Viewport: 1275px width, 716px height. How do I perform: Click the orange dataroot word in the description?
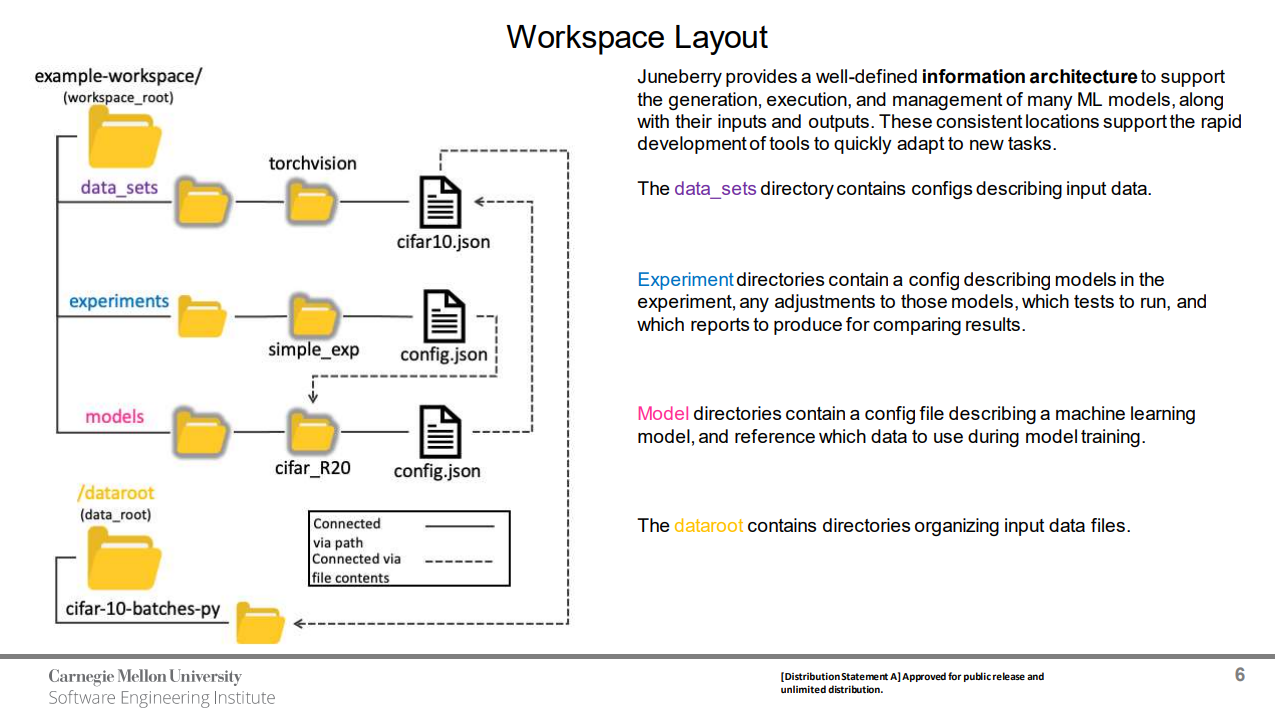709,525
